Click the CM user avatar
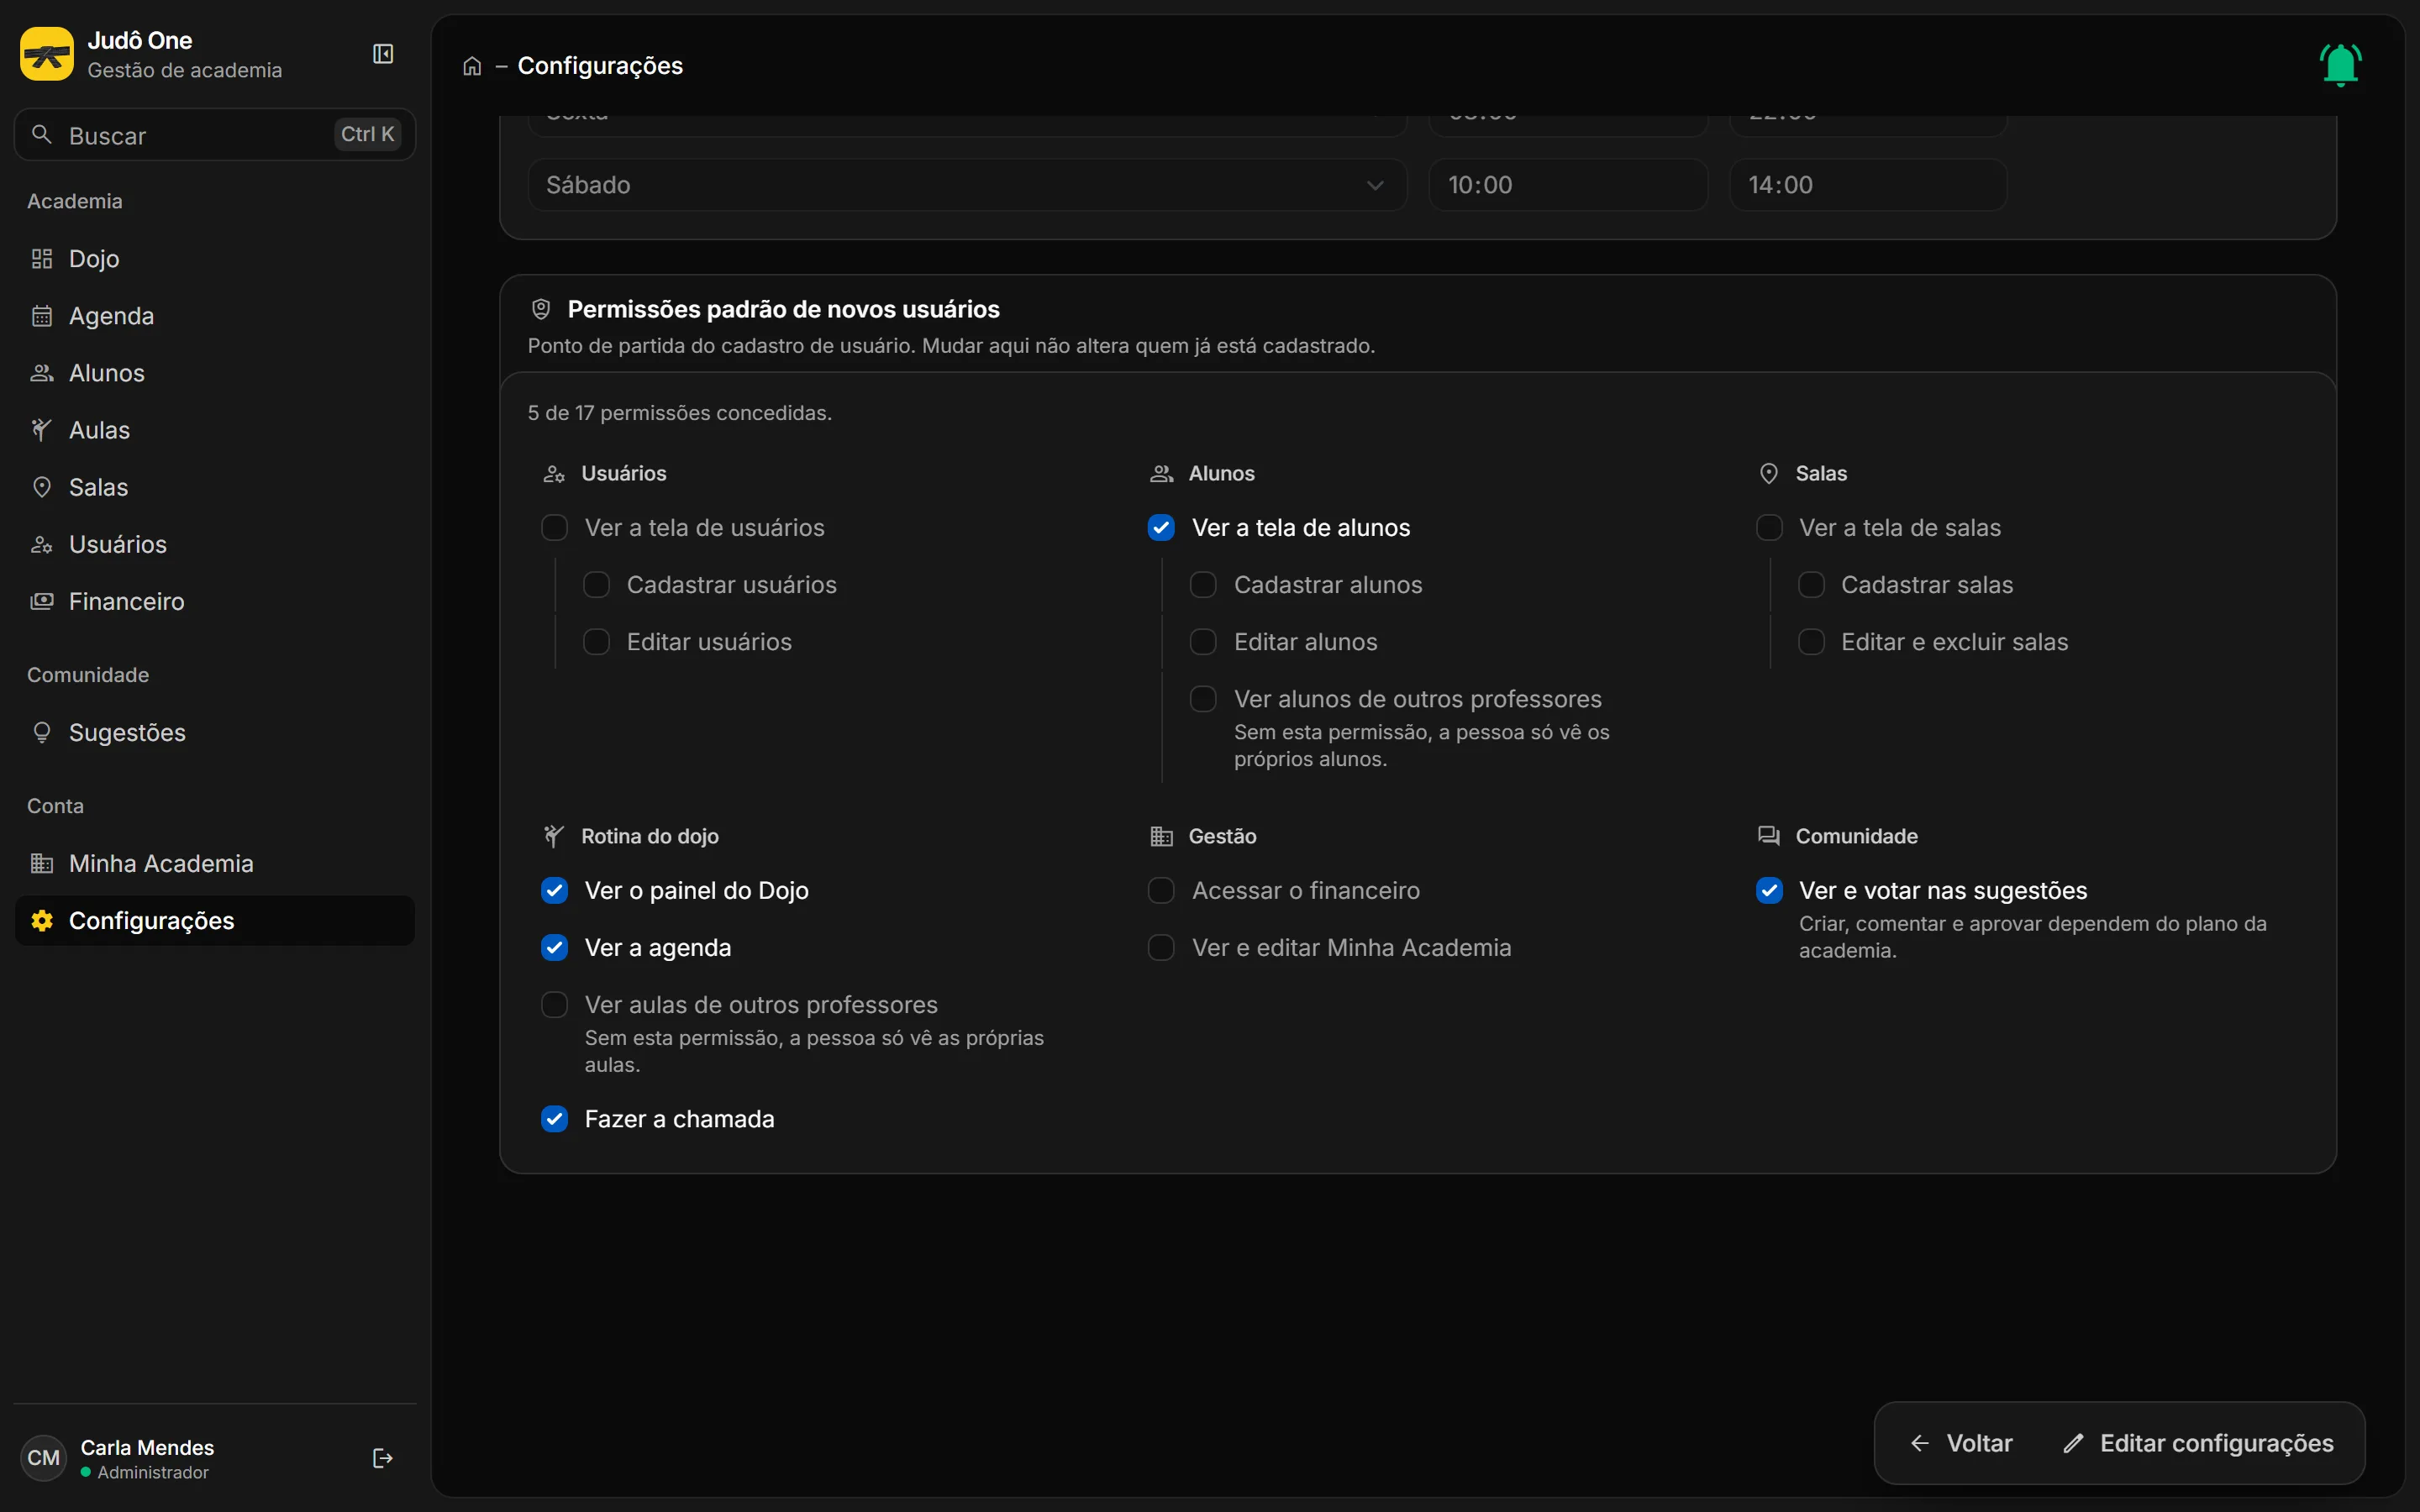The image size is (2420, 1512). pyautogui.click(x=43, y=1458)
